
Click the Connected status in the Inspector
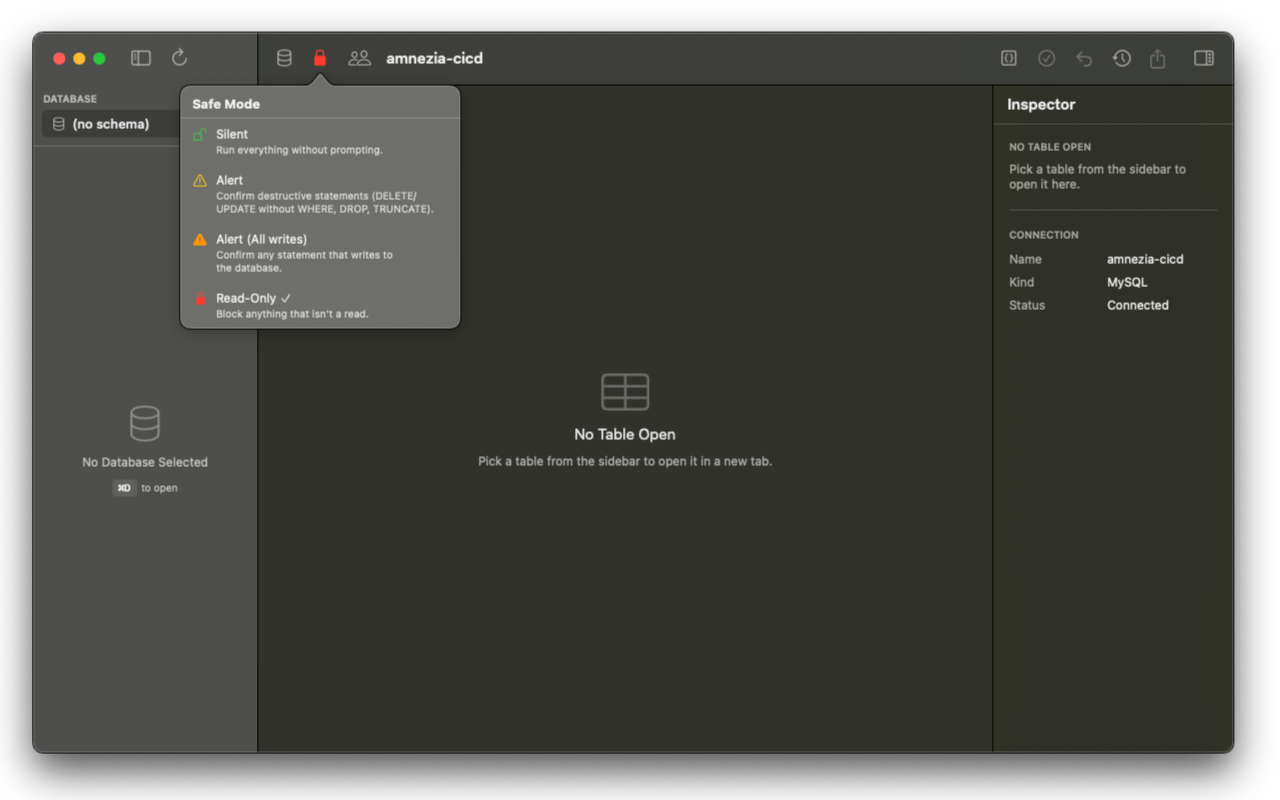(1137, 305)
